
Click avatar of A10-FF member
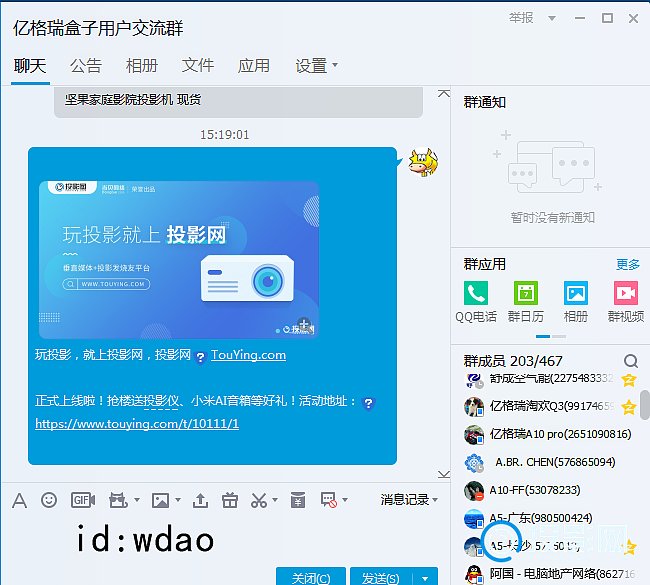point(474,490)
